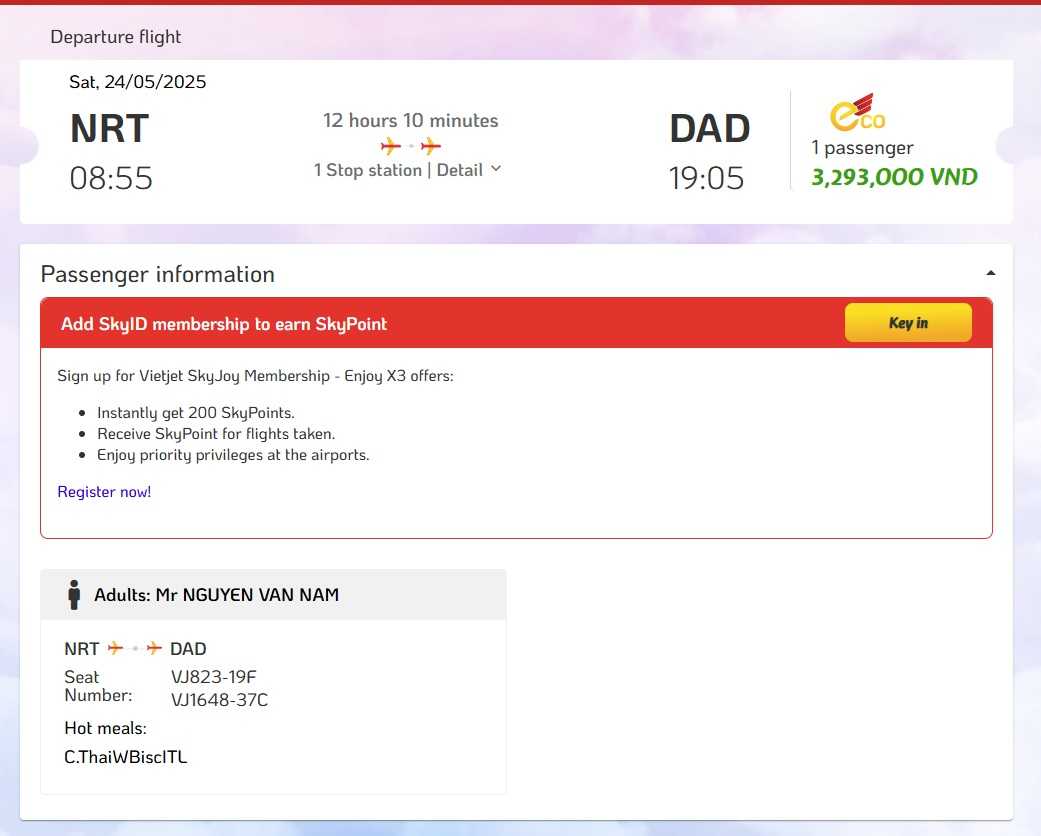
Task: Click the large DAD arrival airport code
Action: [709, 129]
